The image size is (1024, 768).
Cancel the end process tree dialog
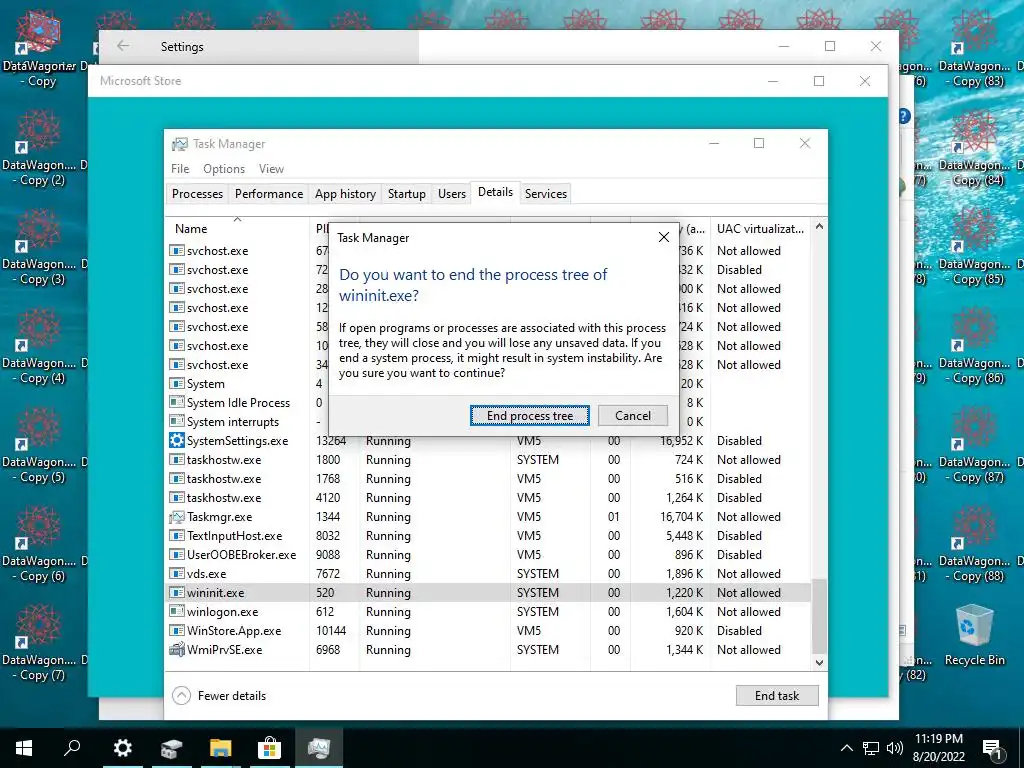632,415
